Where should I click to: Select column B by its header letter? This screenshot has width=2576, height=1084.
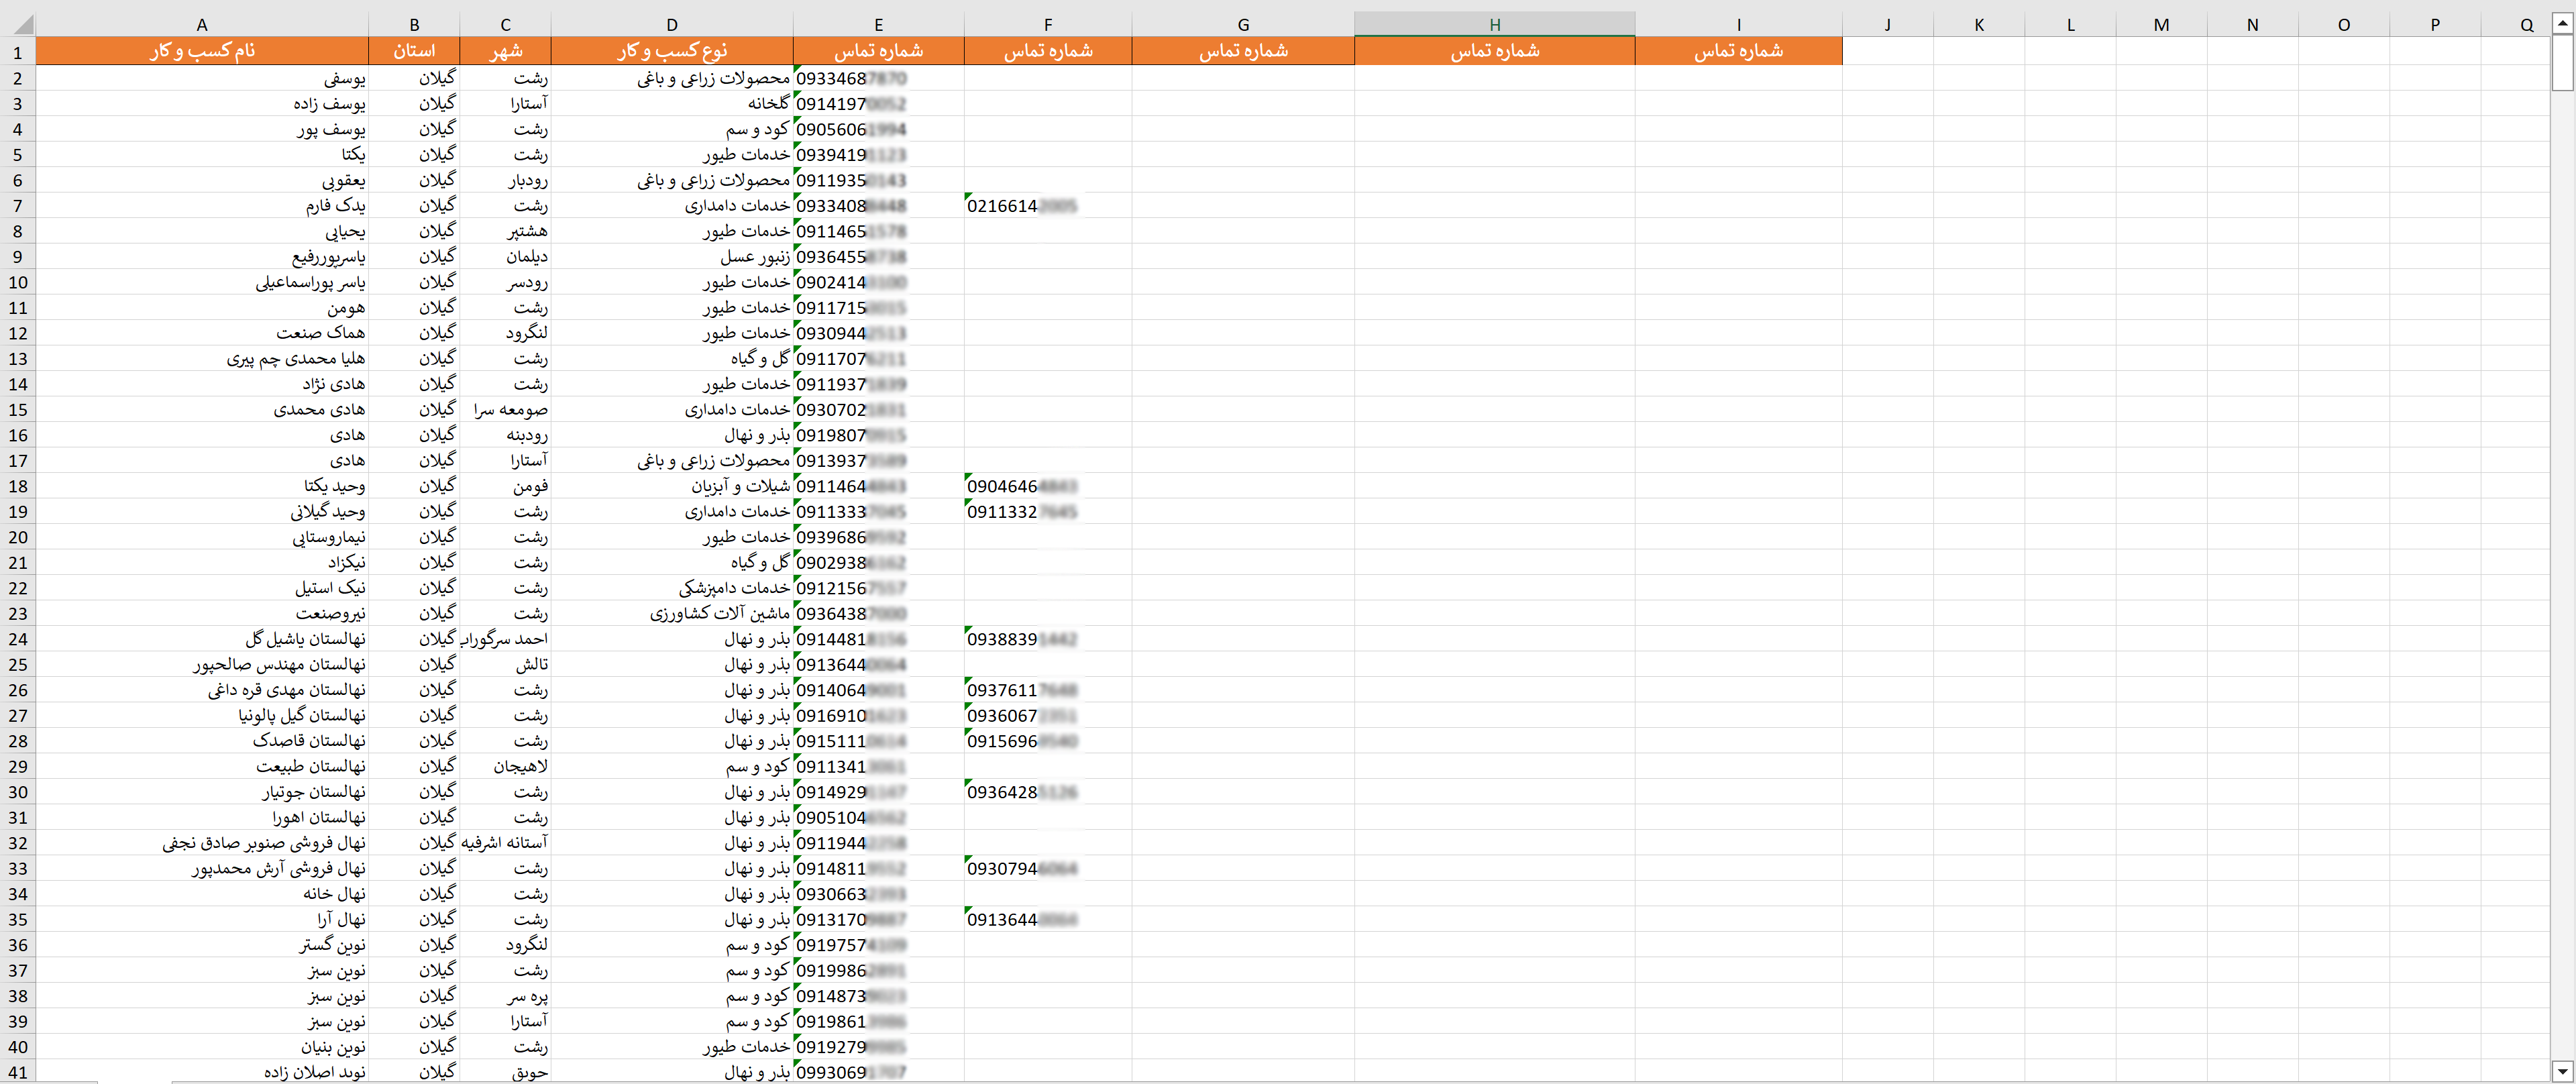(x=414, y=24)
